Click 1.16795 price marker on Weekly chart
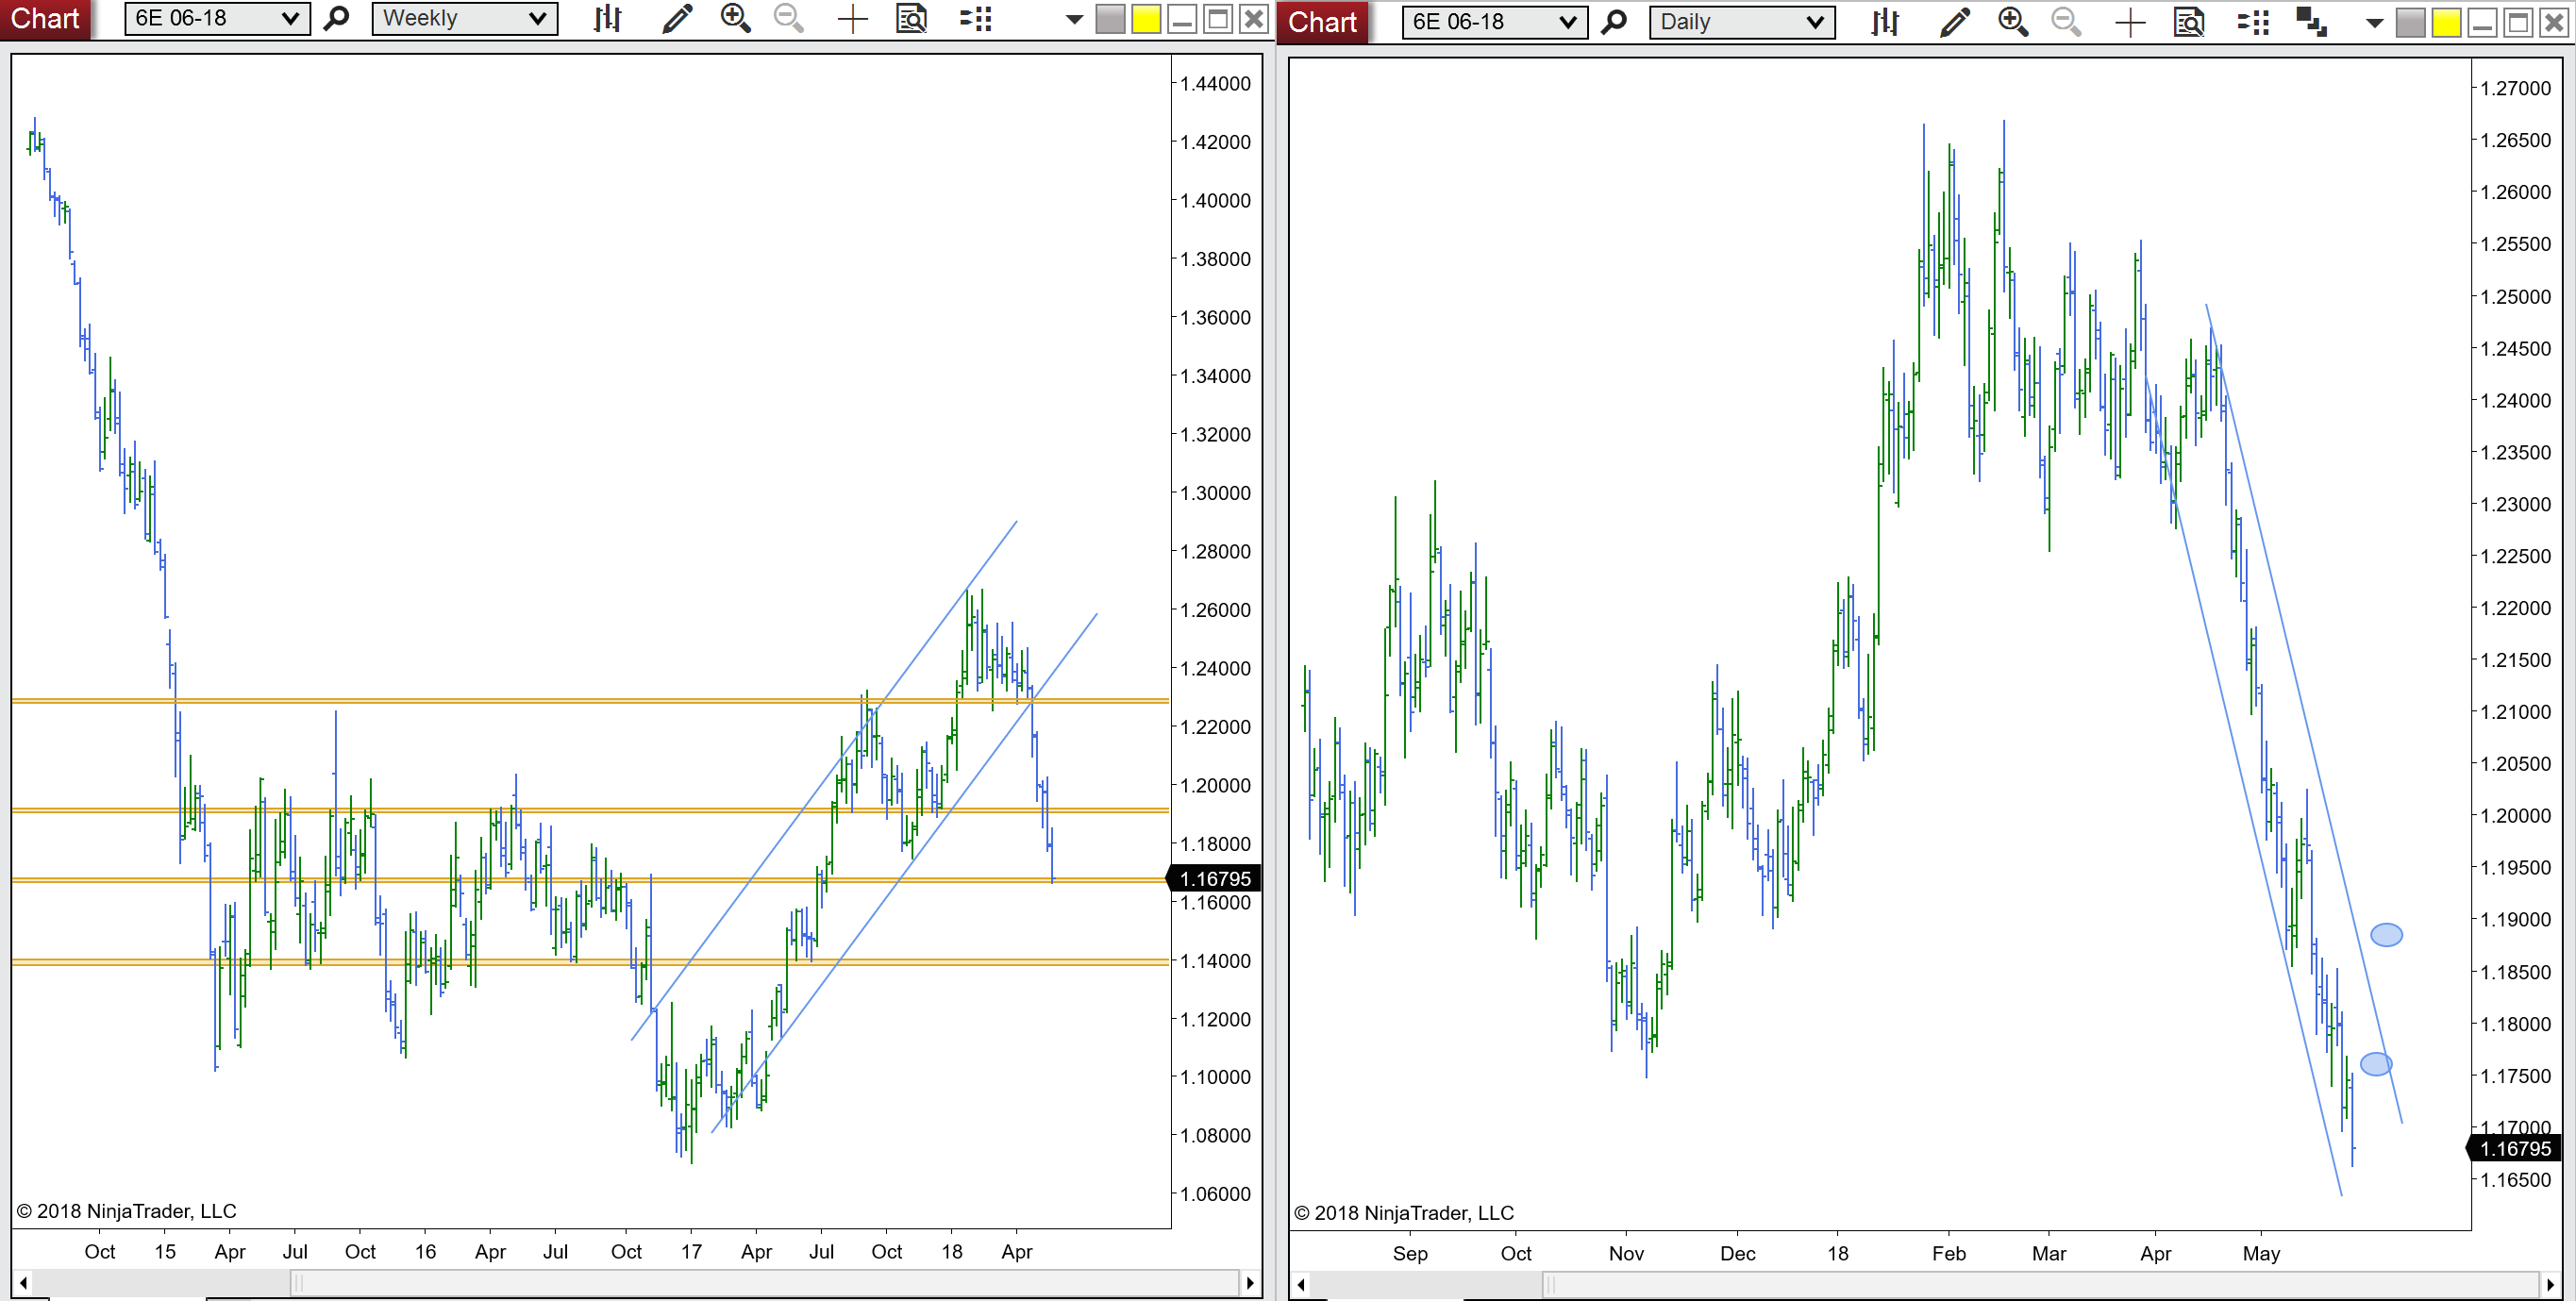The image size is (2576, 1301). pos(1214,878)
